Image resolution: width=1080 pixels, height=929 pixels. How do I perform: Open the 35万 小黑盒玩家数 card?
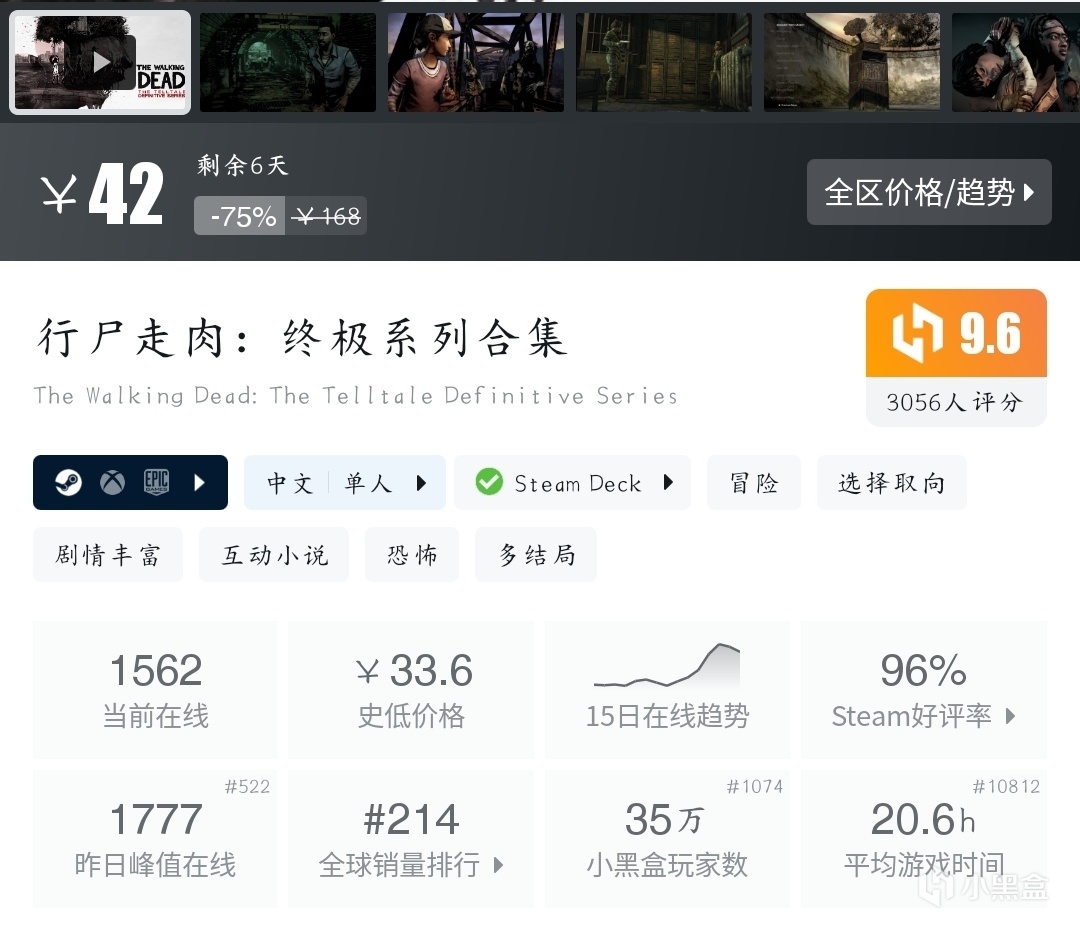[x=667, y=839]
